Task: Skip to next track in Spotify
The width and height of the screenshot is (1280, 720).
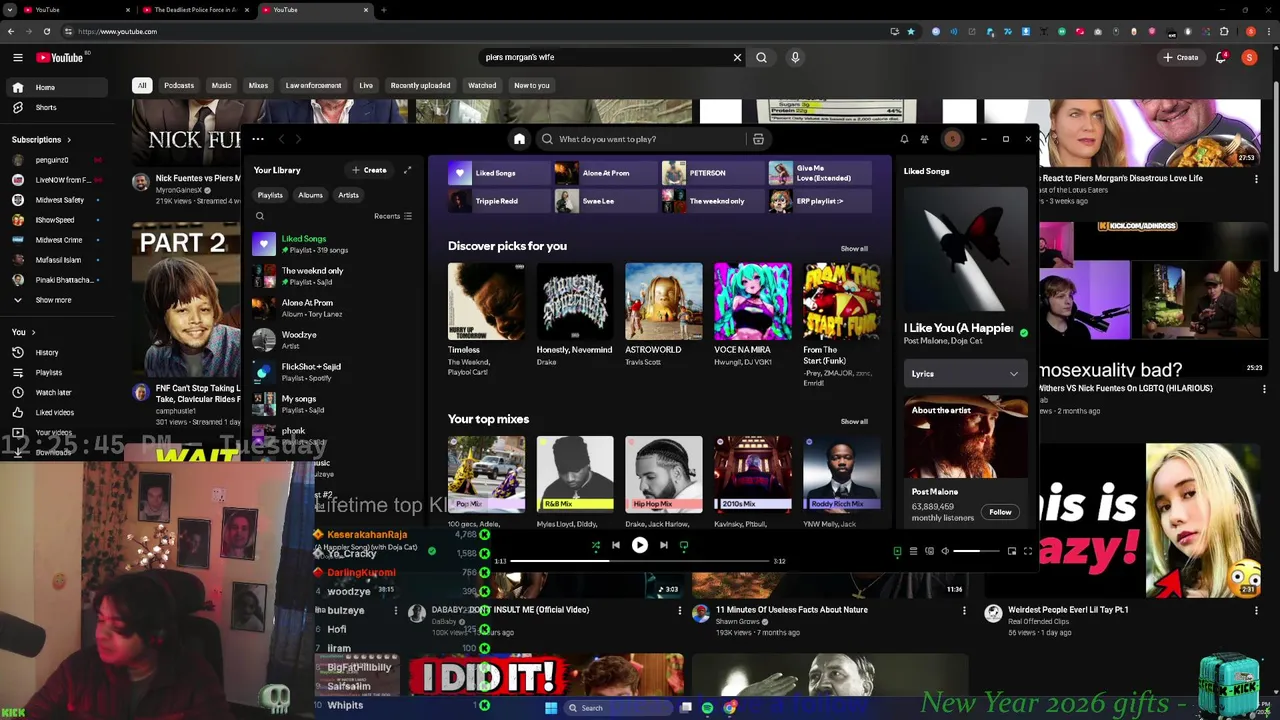Action: (x=663, y=545)
